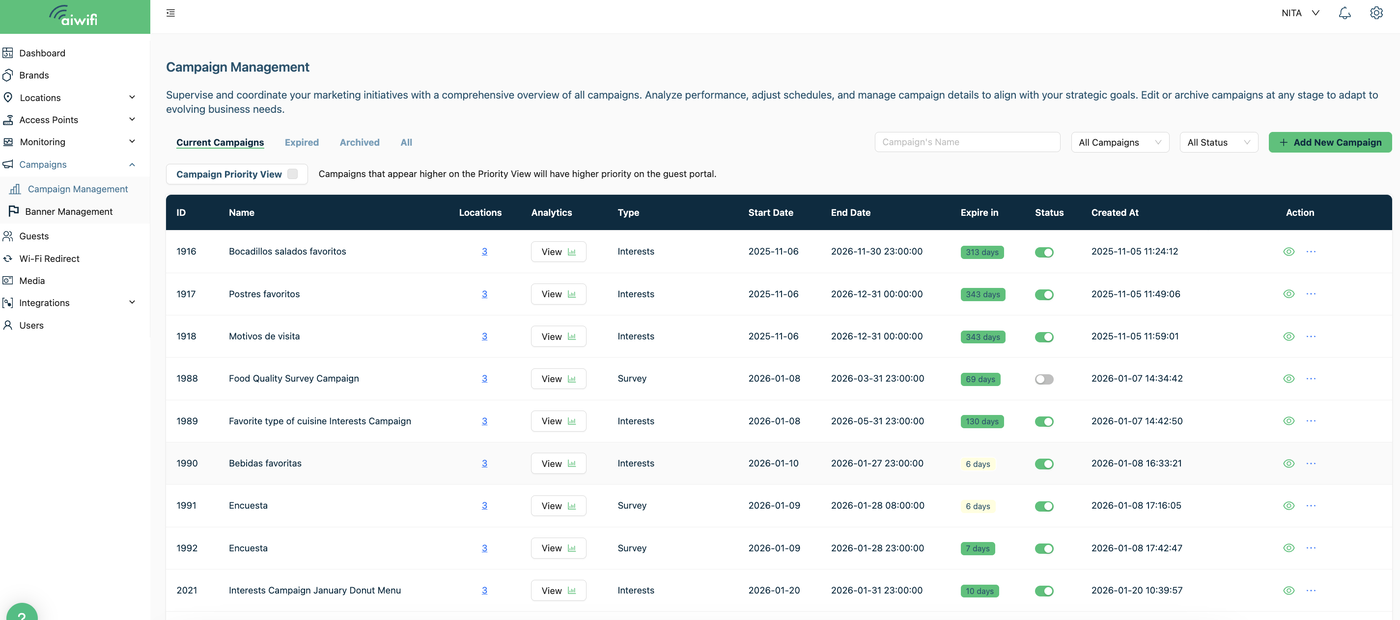Open the notifications bell icon
Image resolution: width=1400 pixels, height=620 pixels.
click(1345, 13)
